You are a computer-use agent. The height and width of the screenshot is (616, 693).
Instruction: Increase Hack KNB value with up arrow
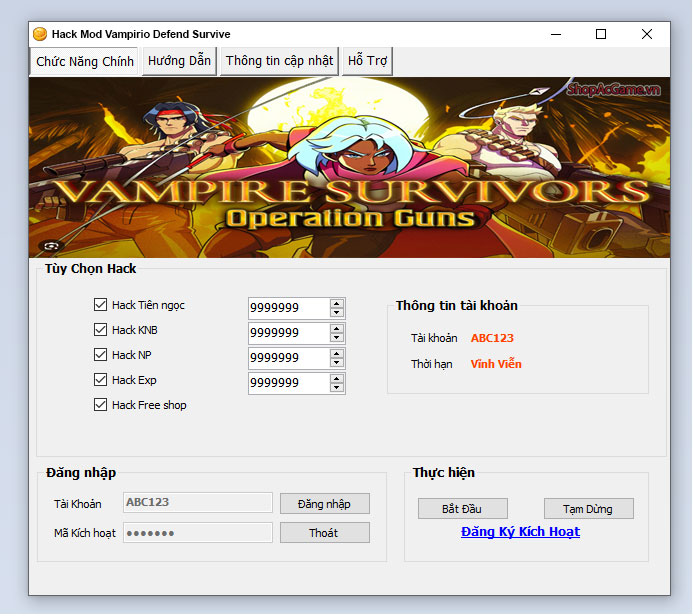pyautogui.click(x=337, y=328)
